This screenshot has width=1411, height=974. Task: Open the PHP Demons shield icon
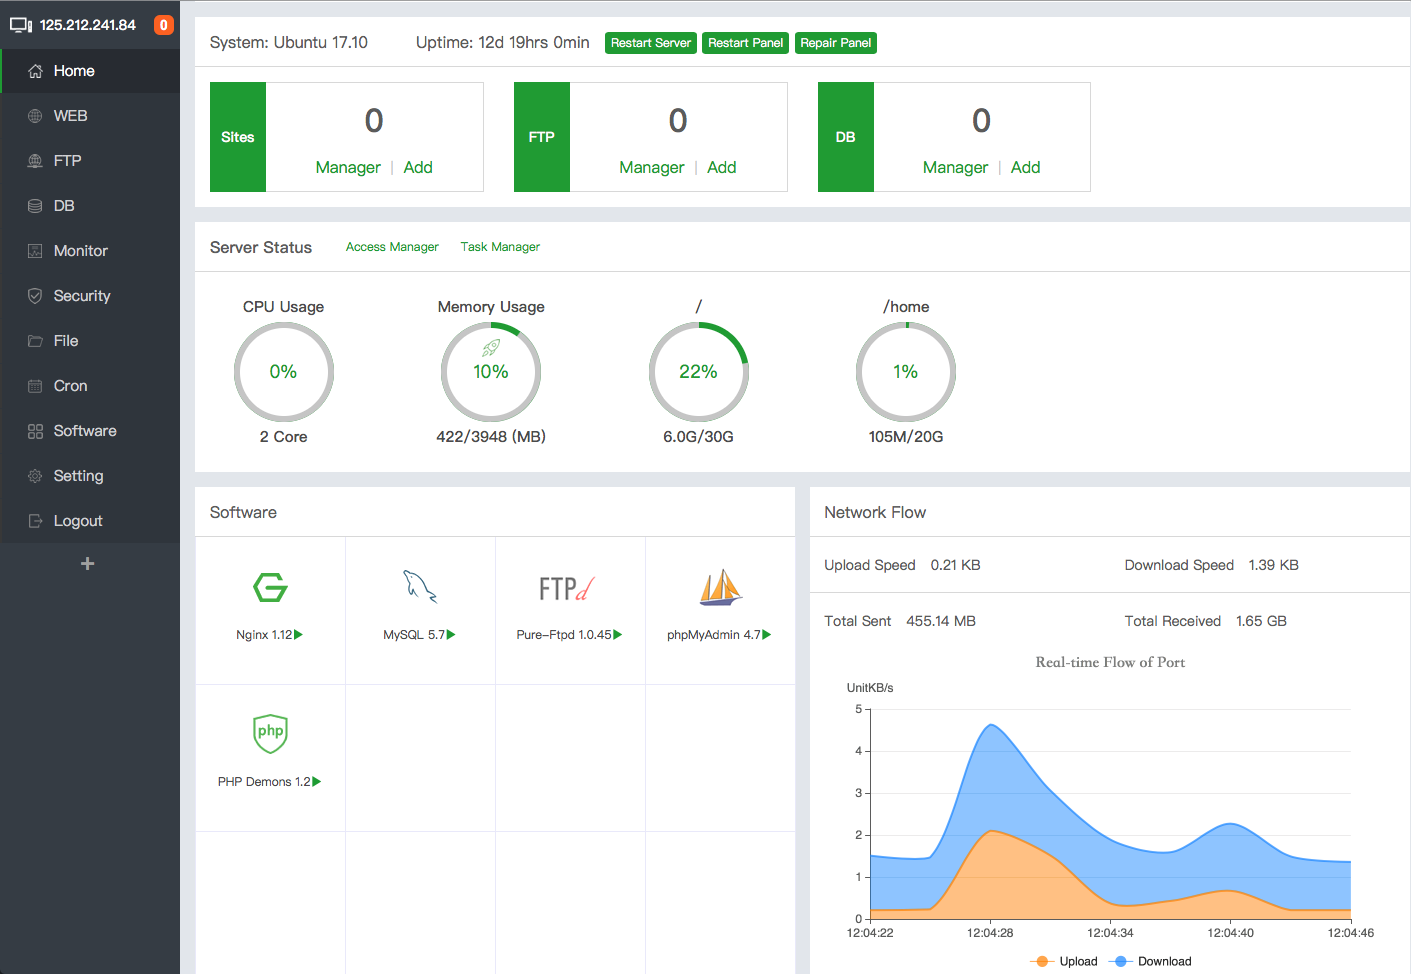tap(270, 733)
